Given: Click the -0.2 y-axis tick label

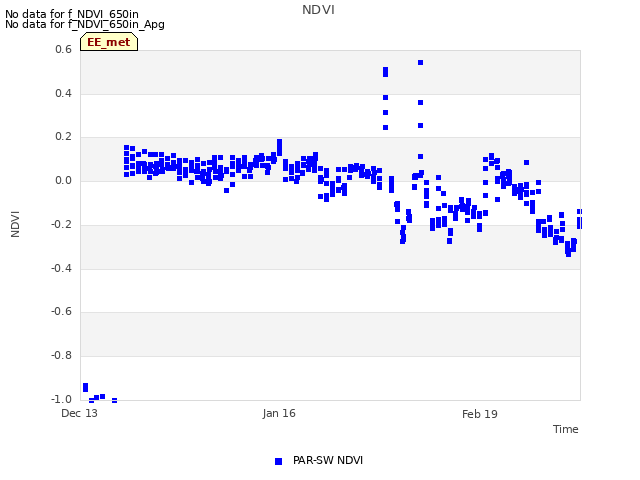Looking at the screenshot, I should (61, 224).
